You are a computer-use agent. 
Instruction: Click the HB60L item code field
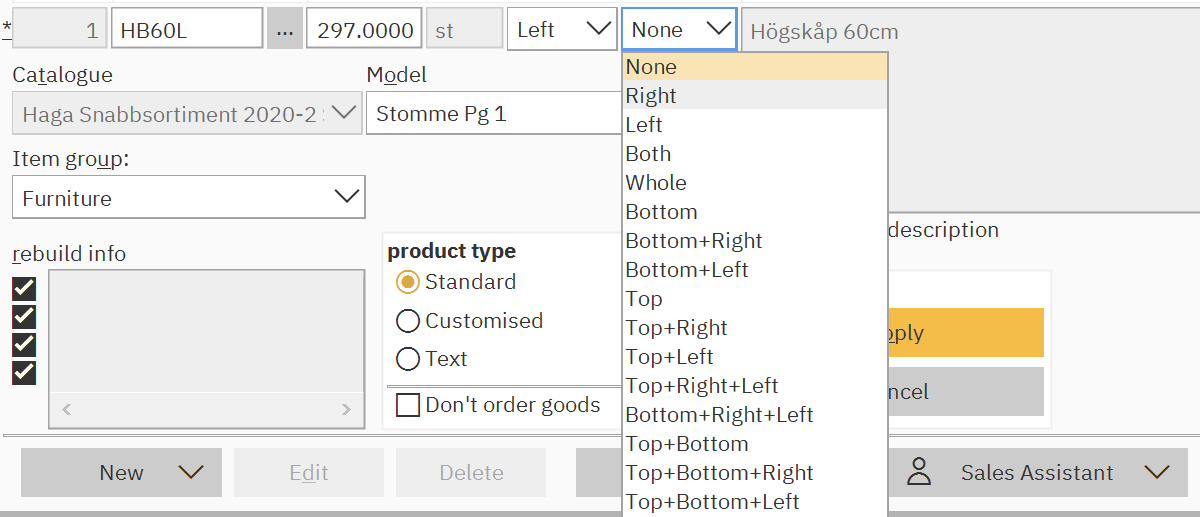tap(187, 30)
